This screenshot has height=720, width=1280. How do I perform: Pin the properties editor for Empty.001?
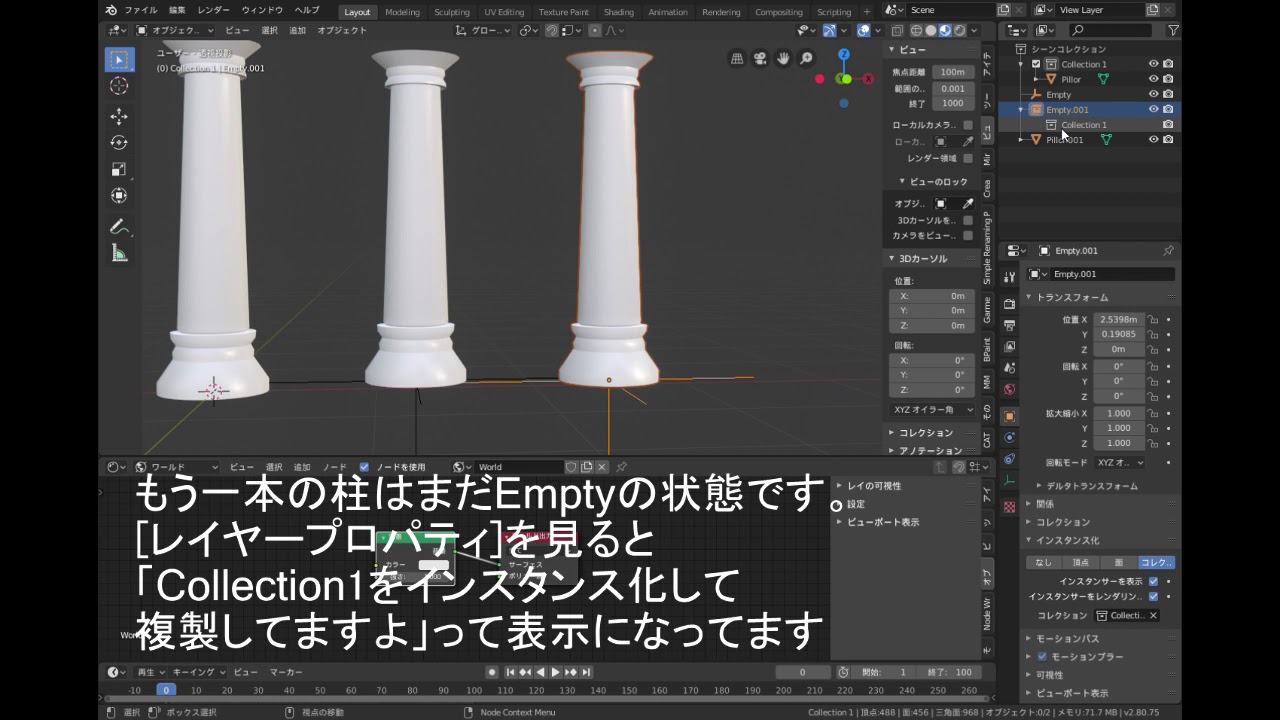1168,250
